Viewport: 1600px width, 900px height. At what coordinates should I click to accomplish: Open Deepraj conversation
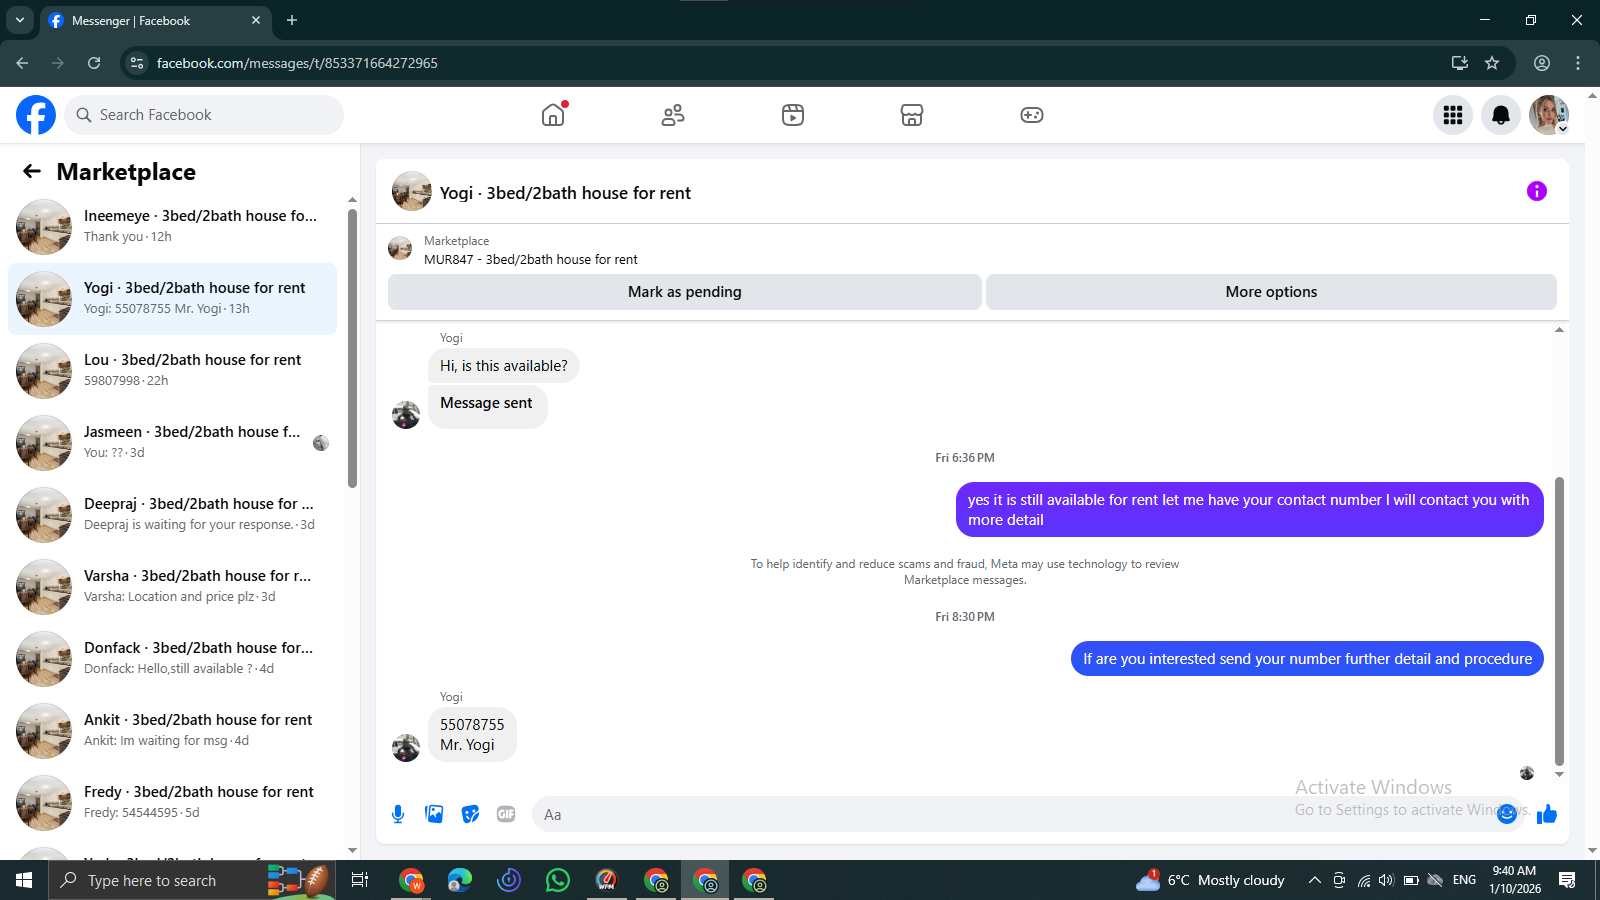pos(172,515)
